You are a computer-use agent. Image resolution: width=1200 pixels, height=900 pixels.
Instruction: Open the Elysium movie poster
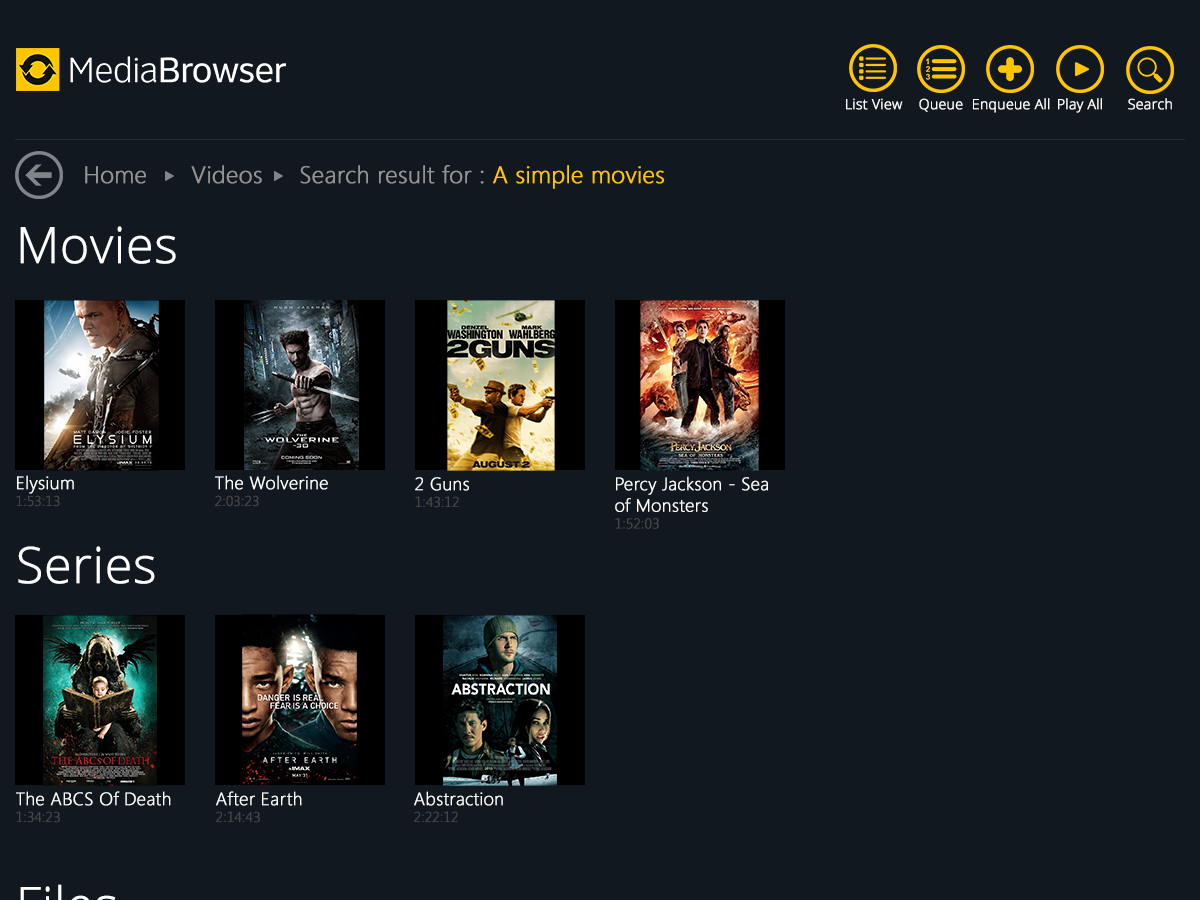[100, 385]
